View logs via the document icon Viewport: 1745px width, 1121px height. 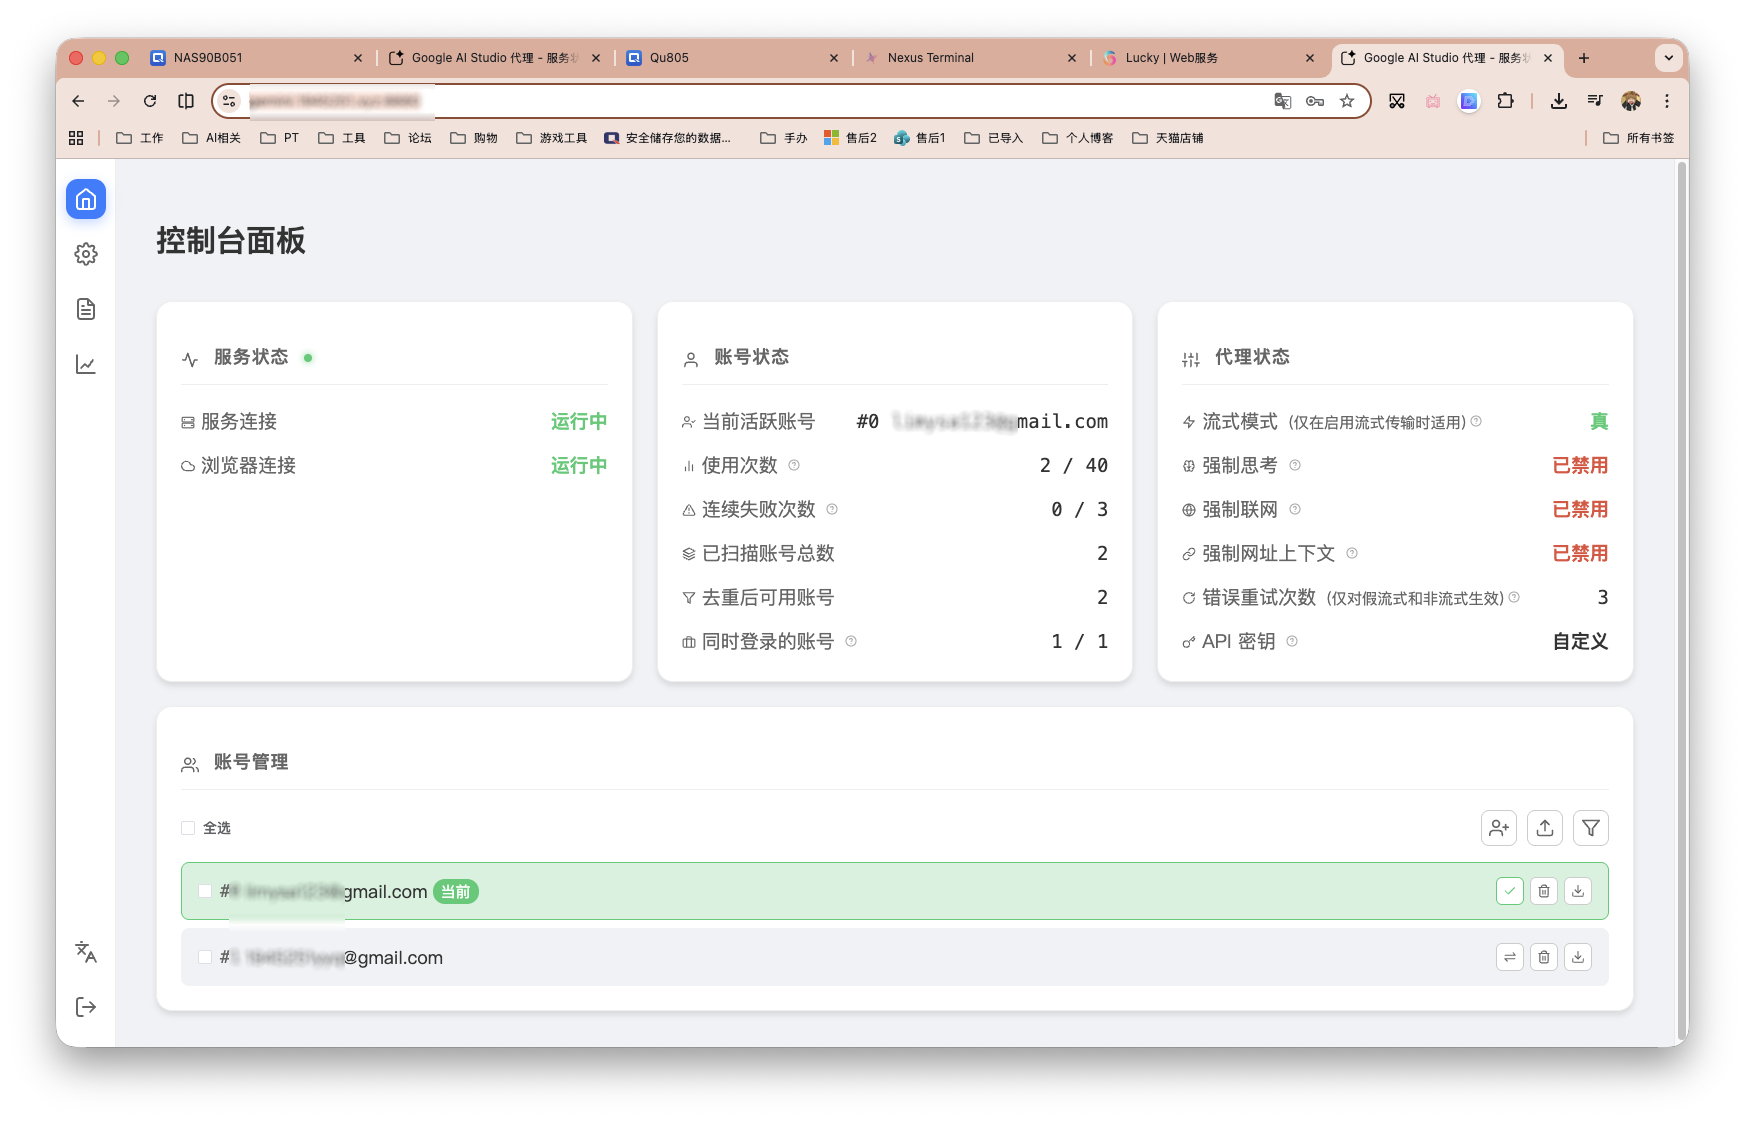85,309
